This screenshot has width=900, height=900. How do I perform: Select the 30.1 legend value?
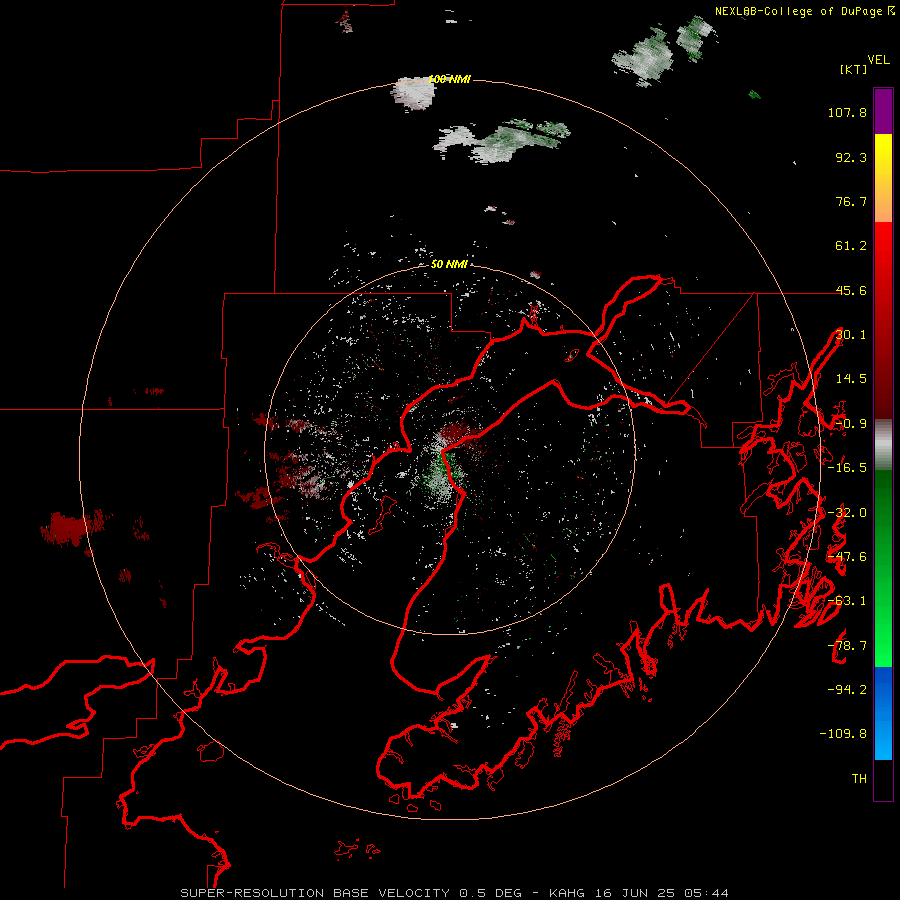pos(851,335)
